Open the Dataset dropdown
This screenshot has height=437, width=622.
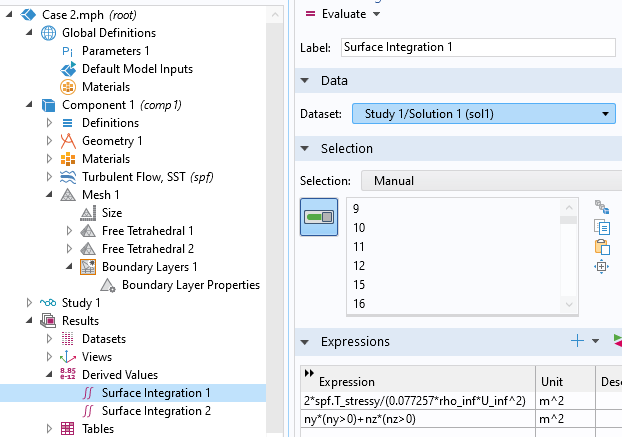483,114
